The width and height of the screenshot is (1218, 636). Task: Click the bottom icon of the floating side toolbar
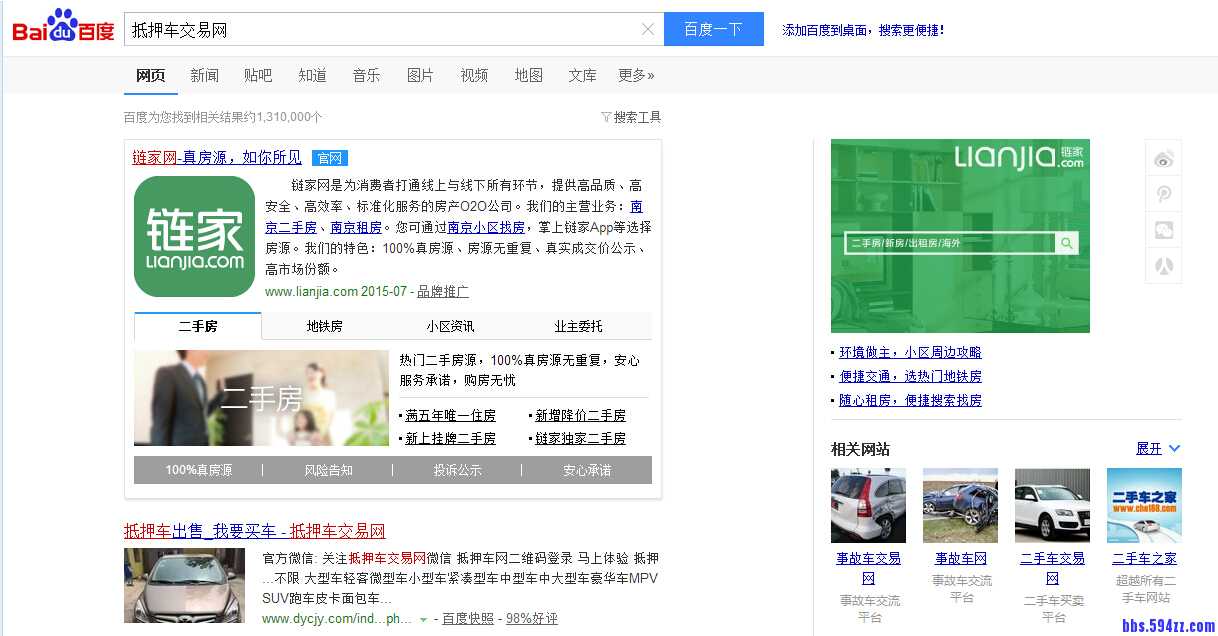click(1163, 266)
